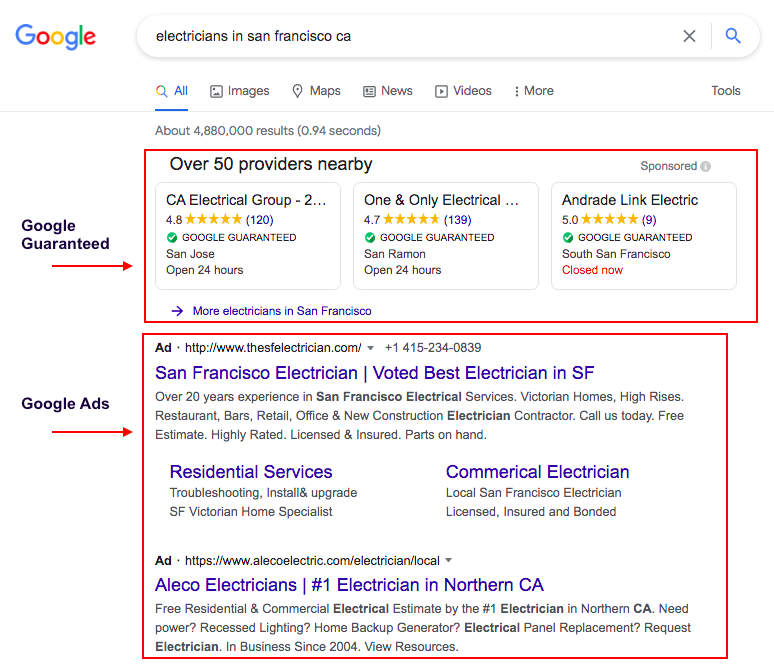Click One & Only Electrical's (139) reviews count

(x=458, y=220)
